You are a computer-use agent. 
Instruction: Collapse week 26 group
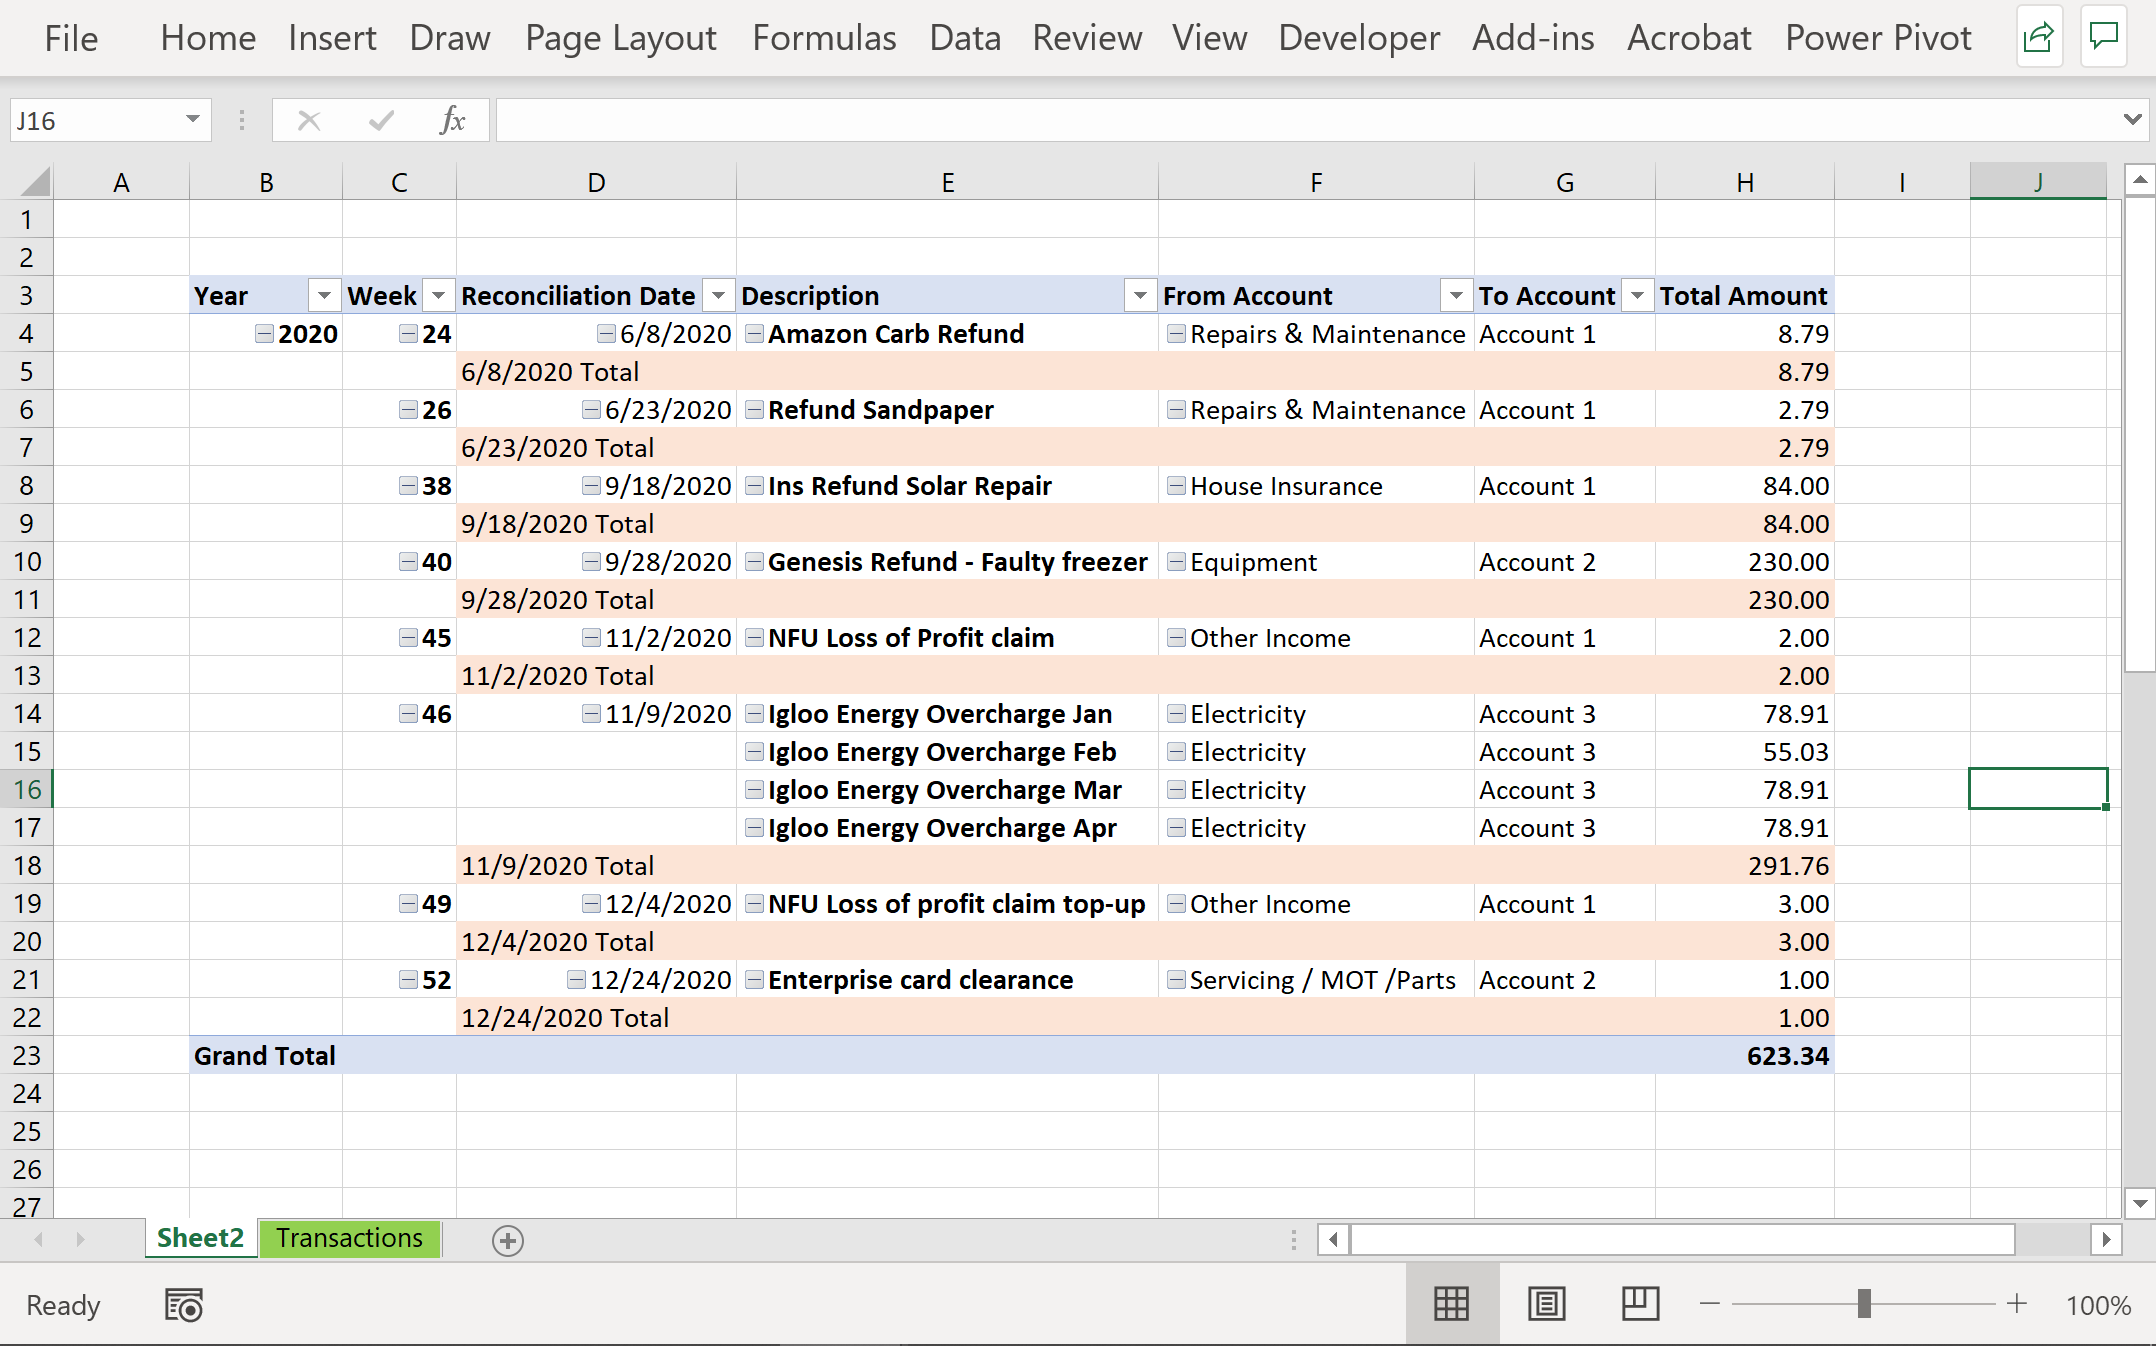tap(408, 410)
